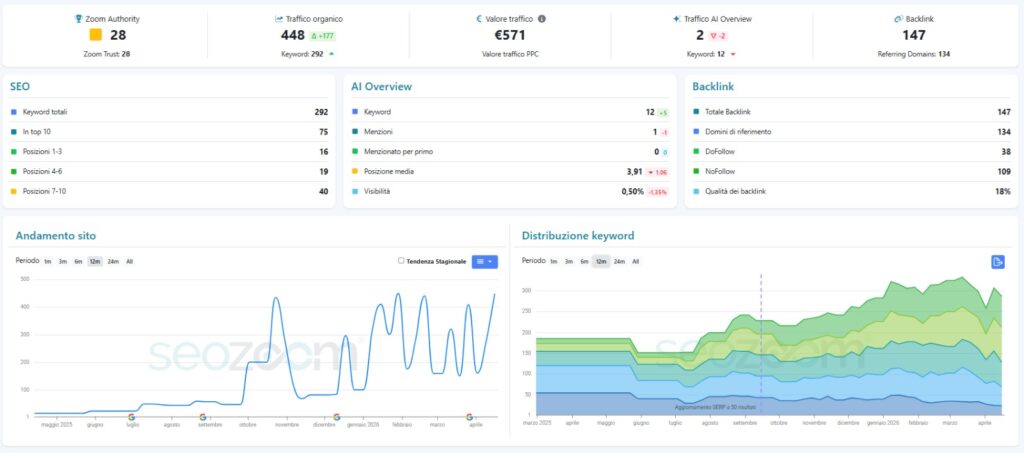
Task: Switch Andamento sito period to 1m
Action: pyautogui.click(x=47, y=261)
